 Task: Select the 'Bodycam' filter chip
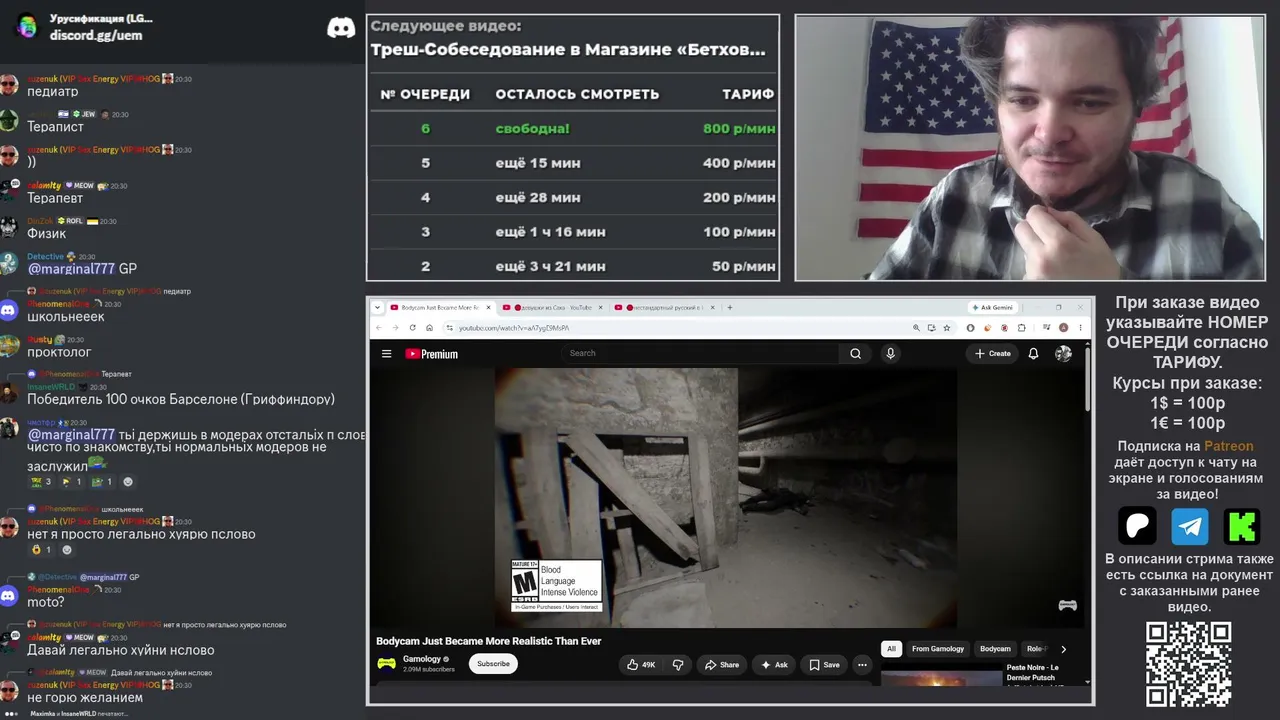(x=995, y=649)
